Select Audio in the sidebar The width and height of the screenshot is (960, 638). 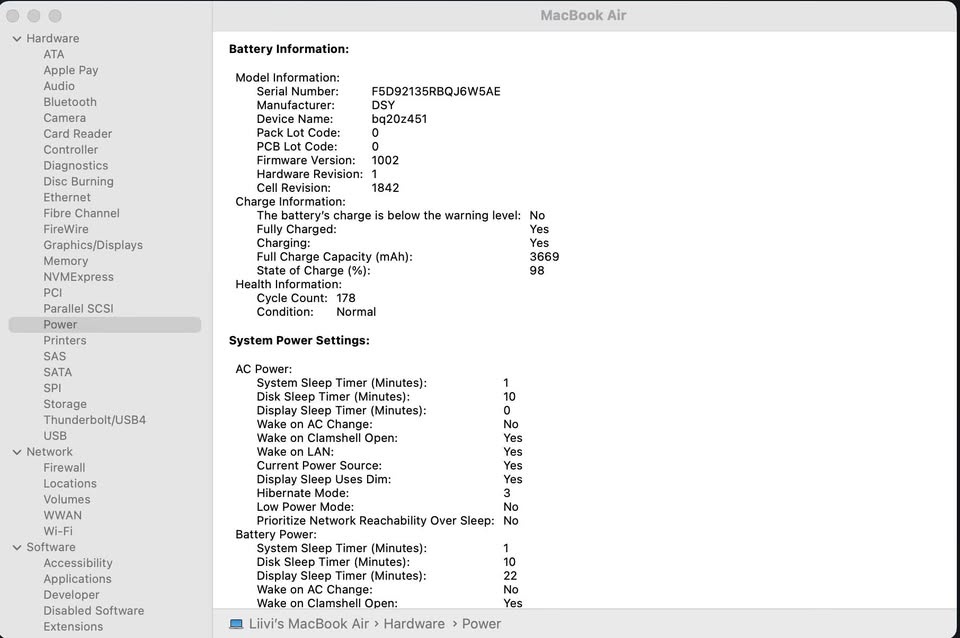59,86
